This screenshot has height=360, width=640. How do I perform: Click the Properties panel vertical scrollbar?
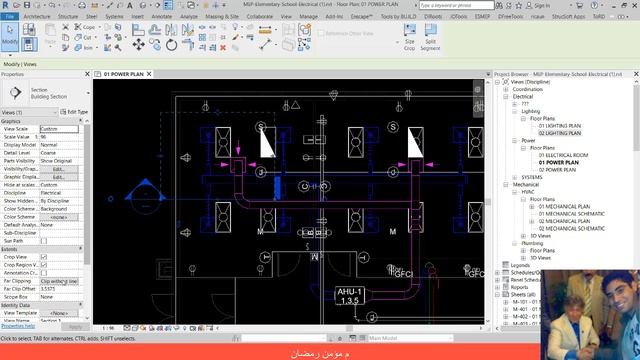point(87,194)
